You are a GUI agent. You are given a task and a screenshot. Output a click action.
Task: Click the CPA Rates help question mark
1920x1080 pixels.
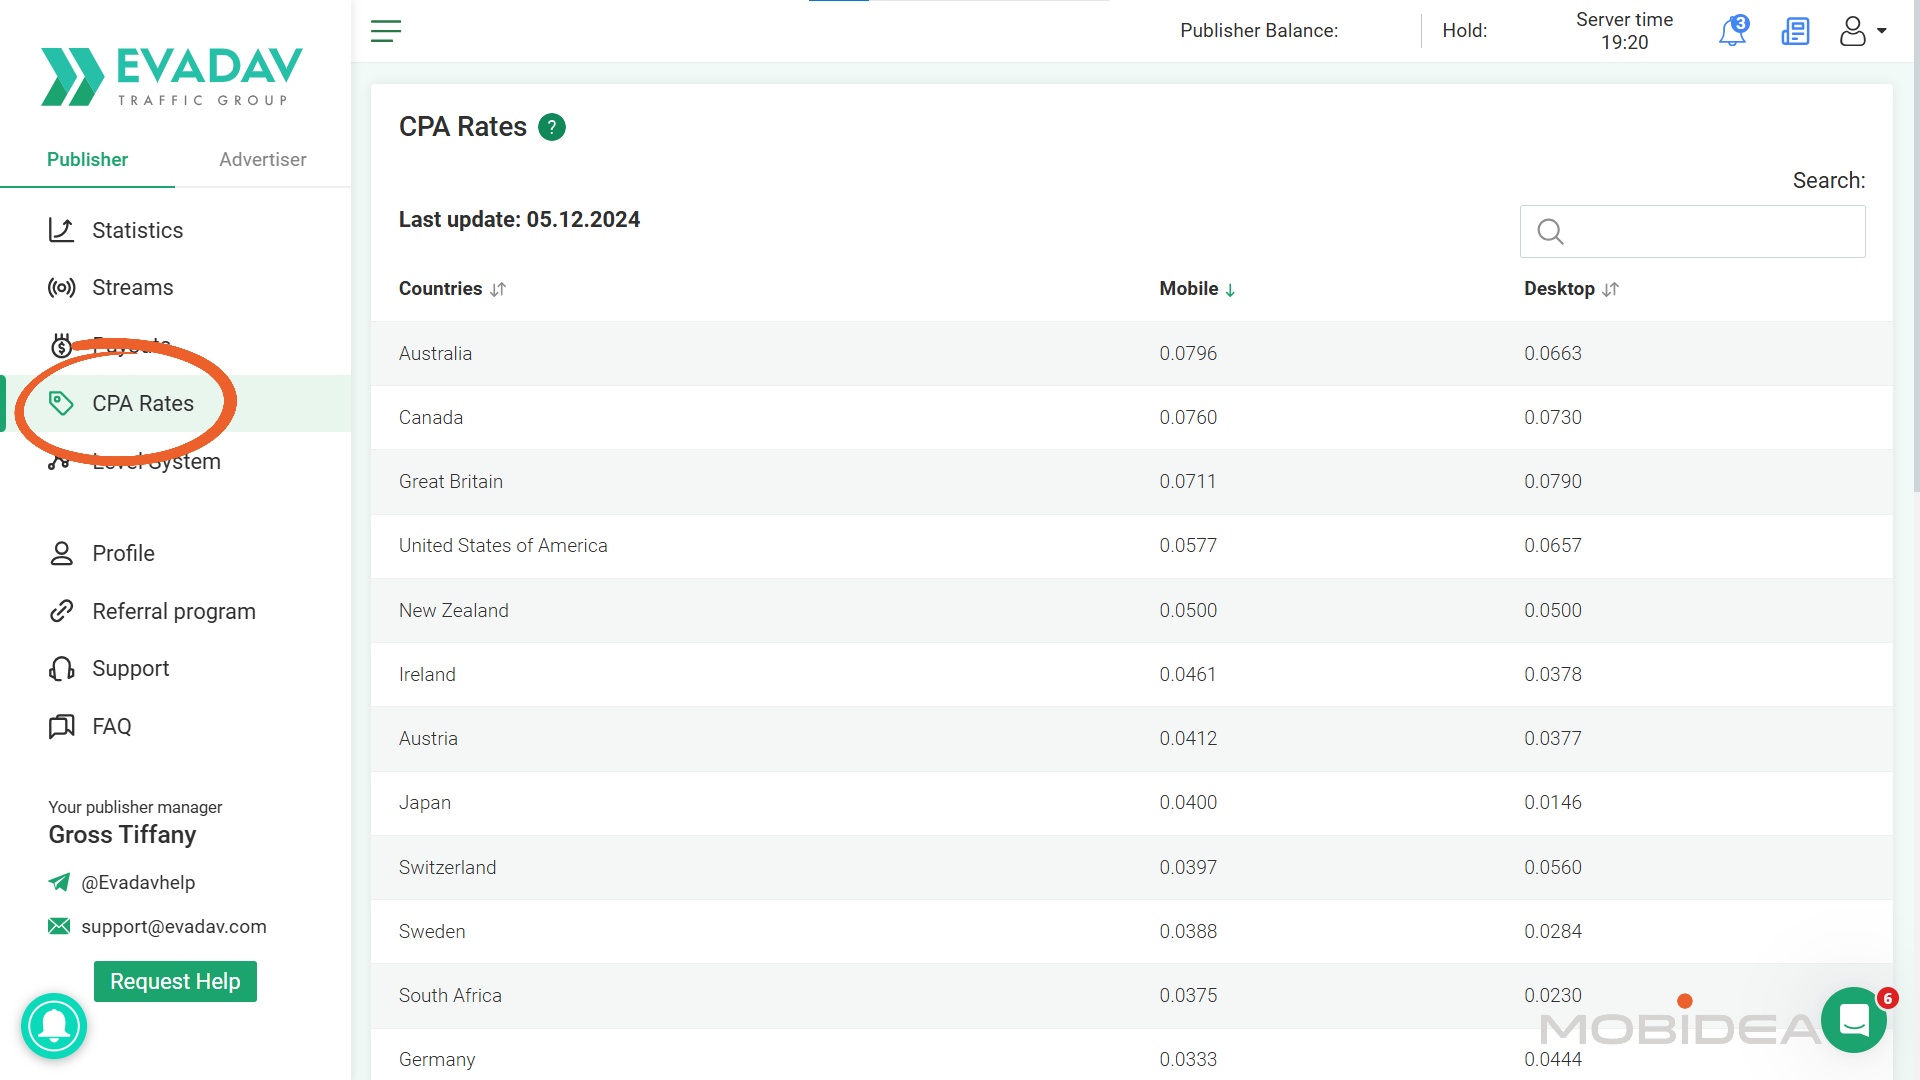tap(552, 127)
